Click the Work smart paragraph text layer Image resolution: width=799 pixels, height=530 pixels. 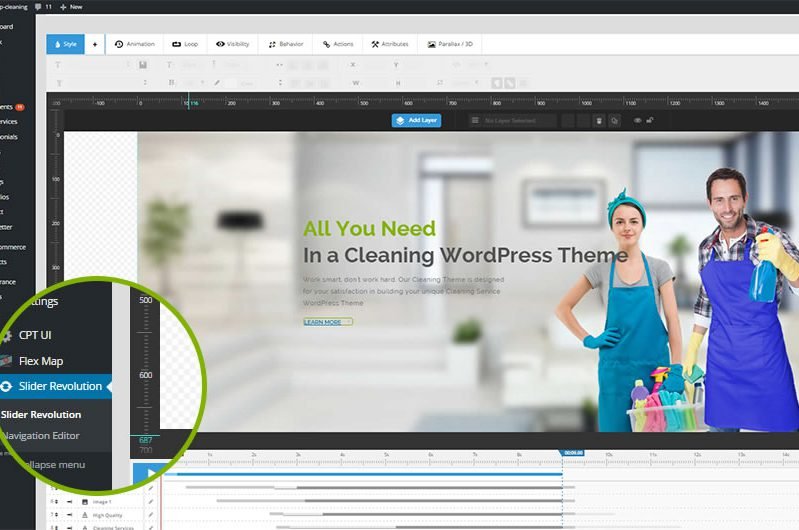click(403, 291)
